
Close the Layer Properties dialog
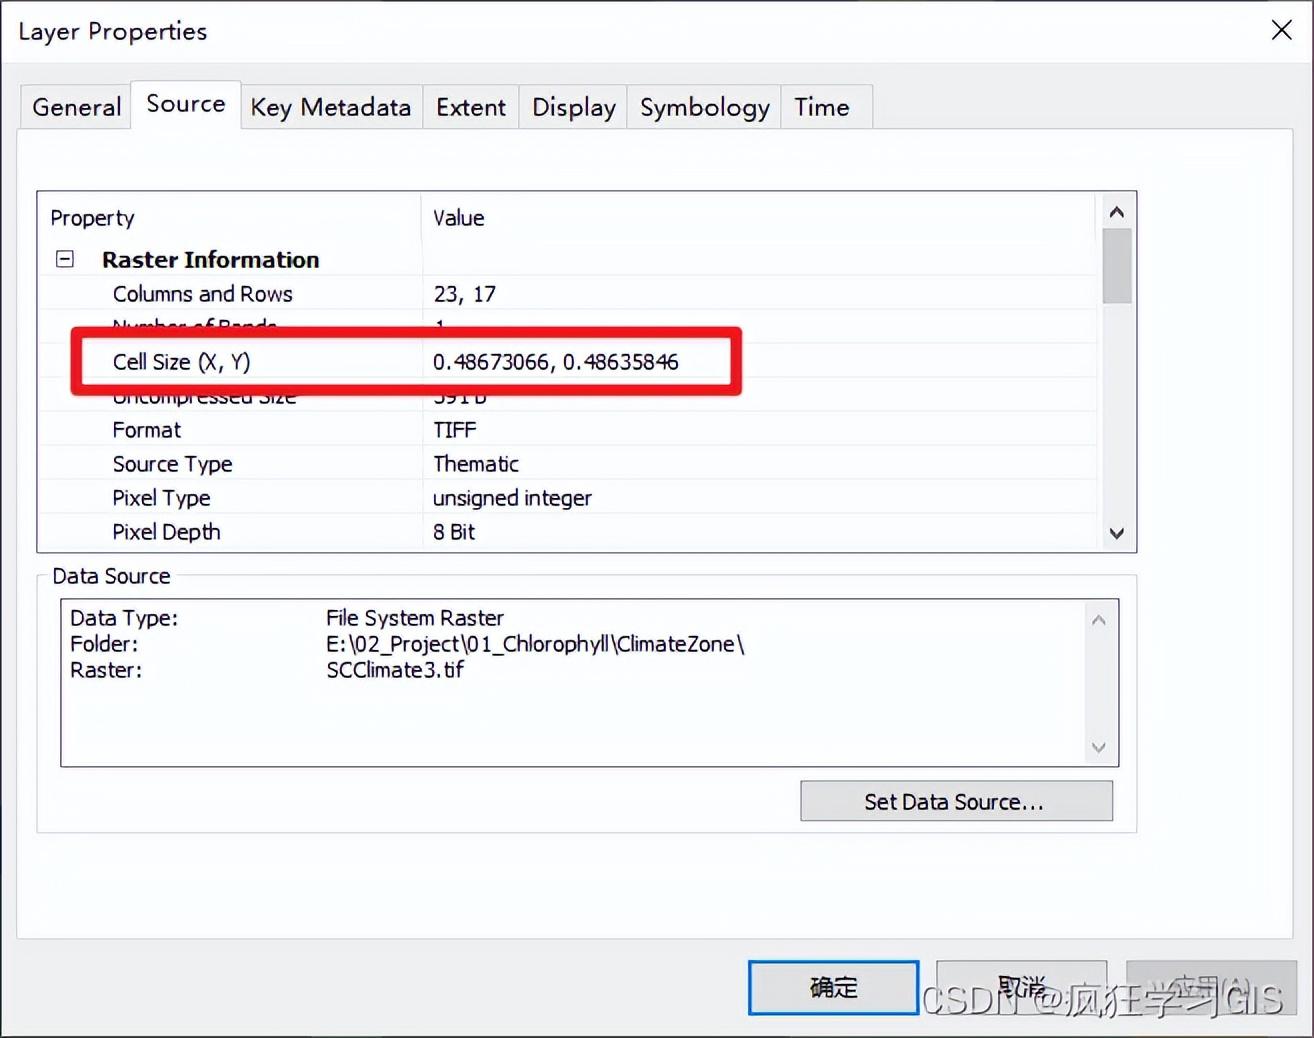click(x=1281, y=30)
